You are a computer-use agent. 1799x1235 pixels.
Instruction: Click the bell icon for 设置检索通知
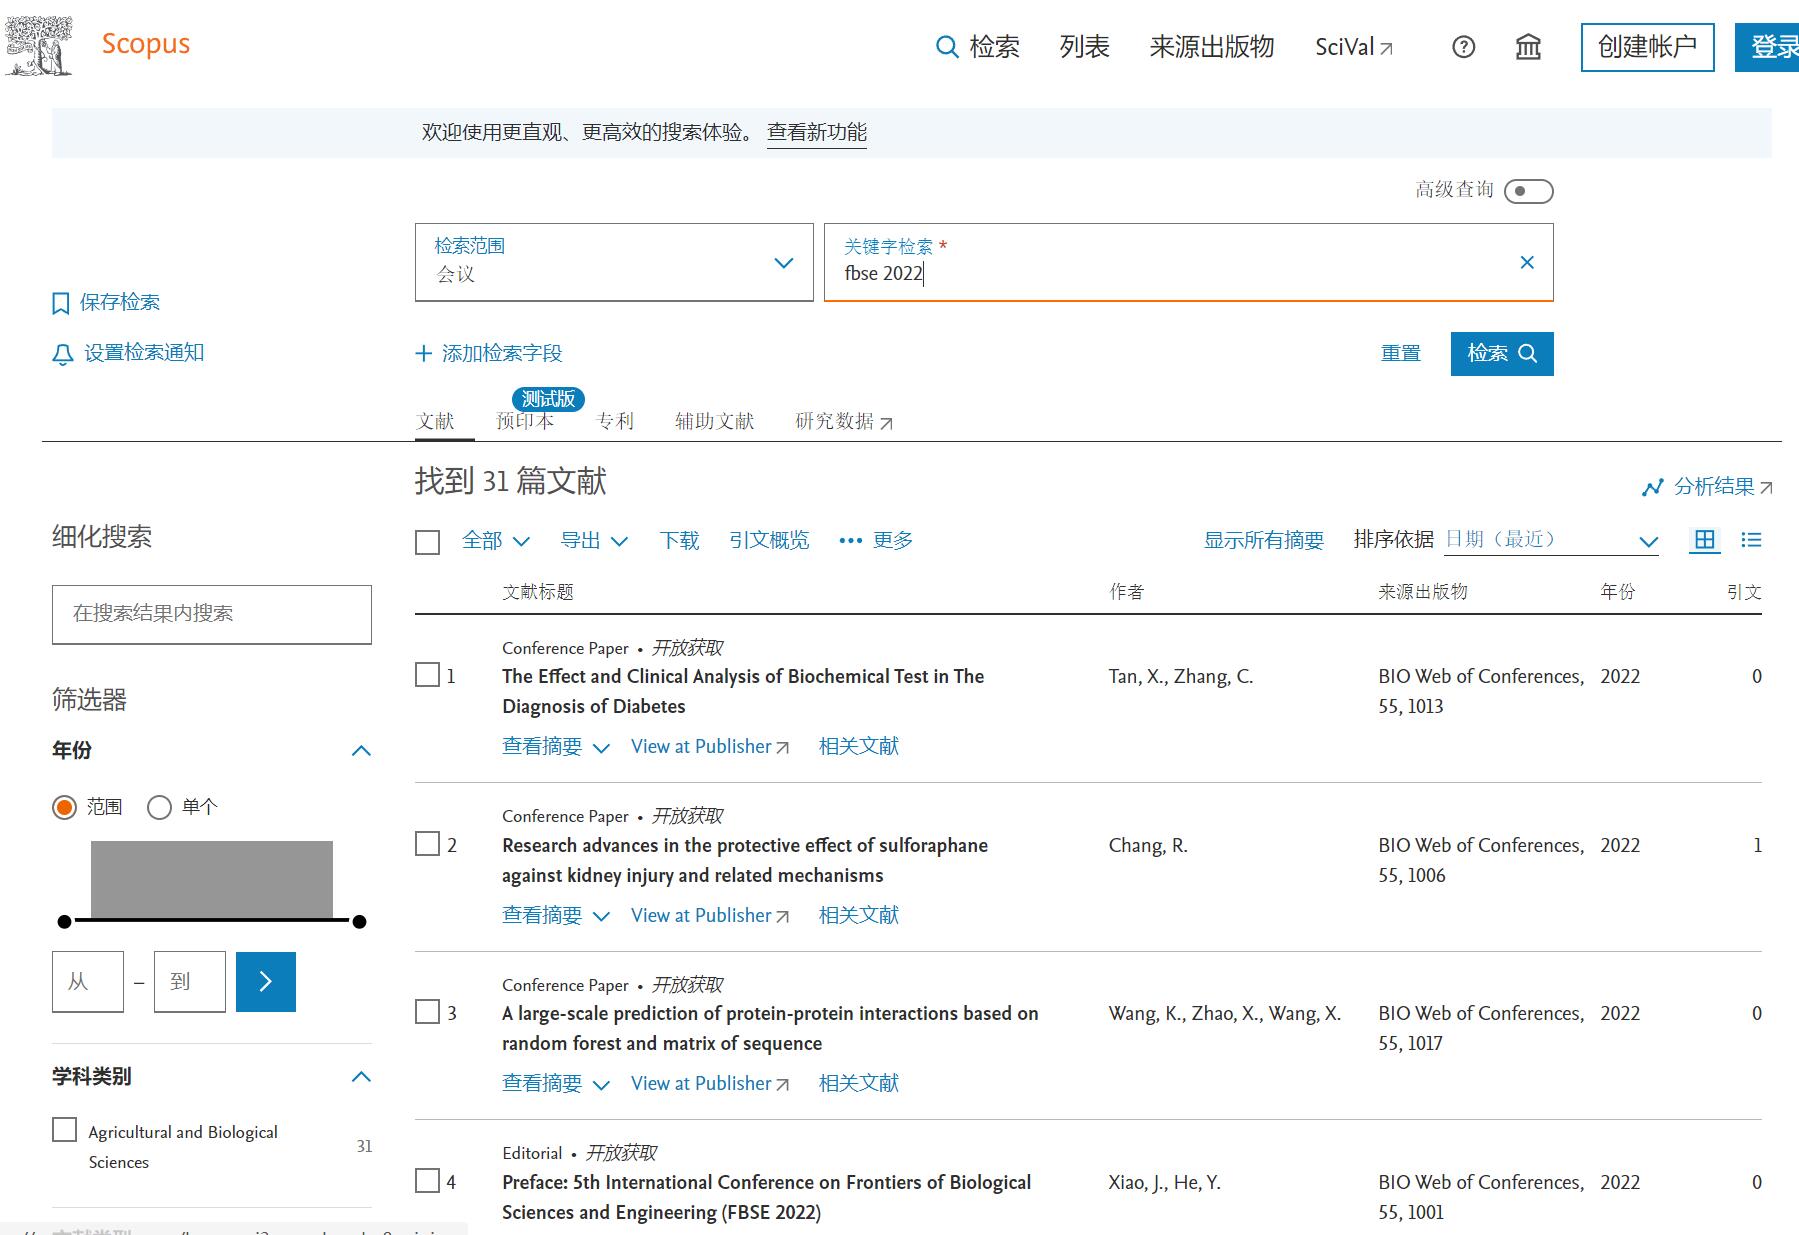[63, 354]
